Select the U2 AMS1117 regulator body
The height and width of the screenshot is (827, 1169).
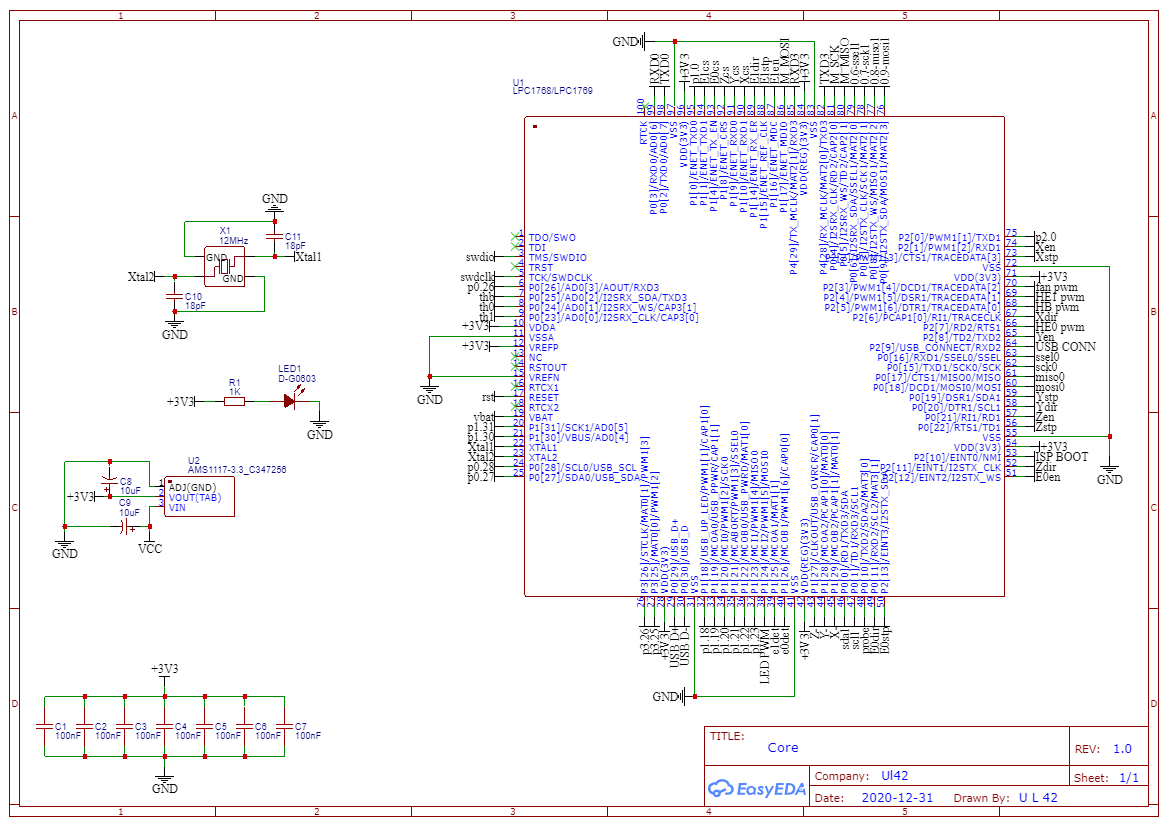(x=199, y=496)
